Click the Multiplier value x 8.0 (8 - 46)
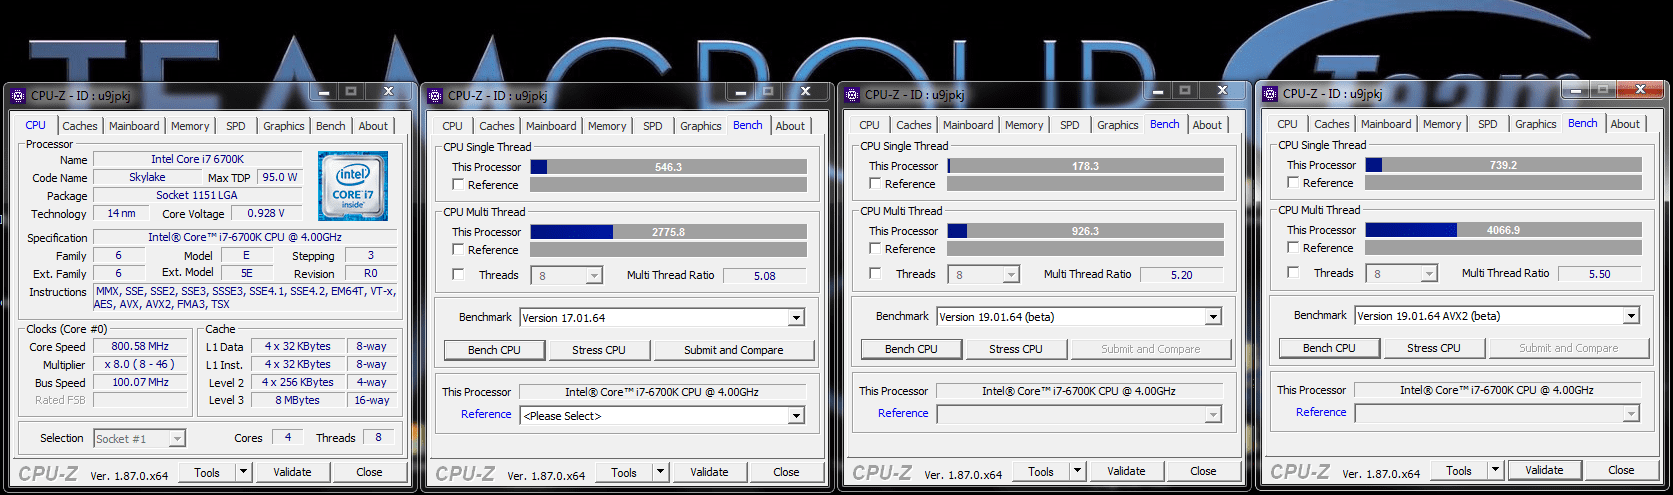1673x495 pixels. (x=141, y=364)
